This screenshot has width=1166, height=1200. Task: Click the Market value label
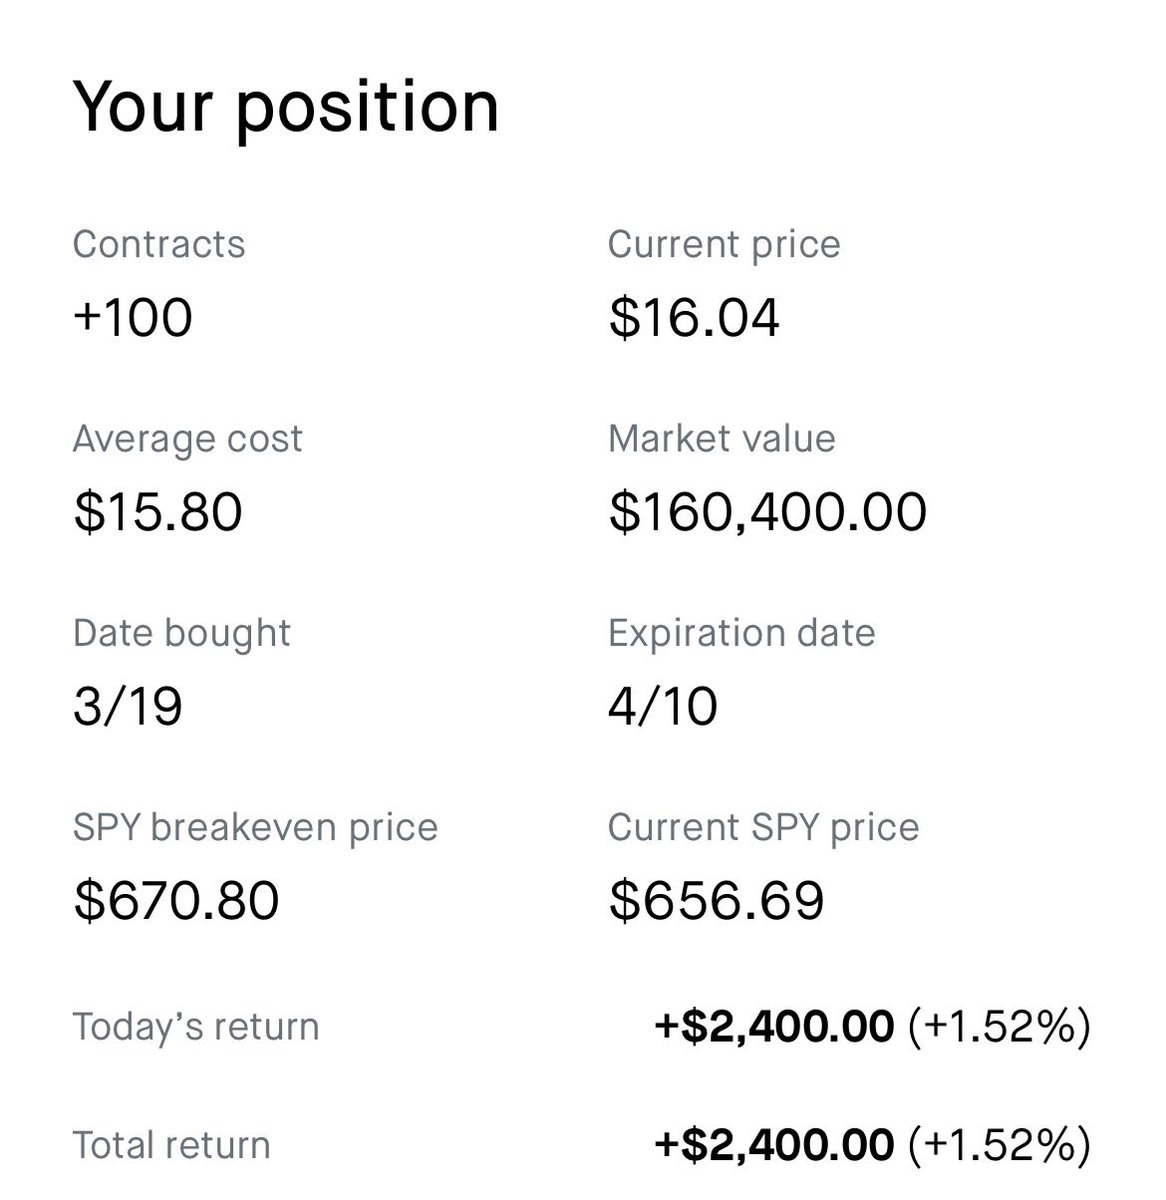point(721,438)
